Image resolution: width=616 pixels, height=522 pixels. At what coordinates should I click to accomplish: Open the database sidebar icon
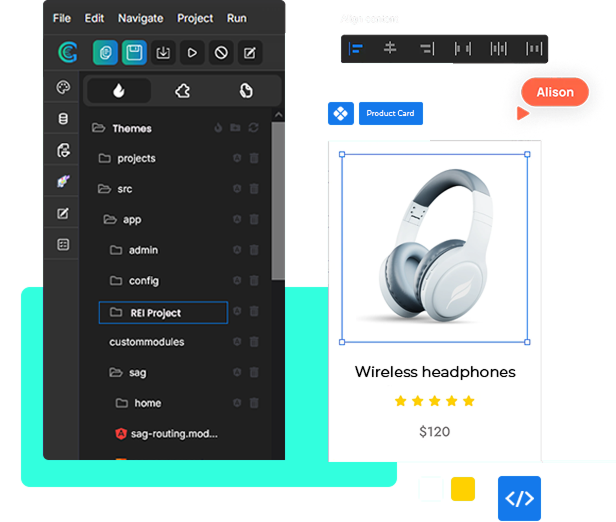coord(63,119)
